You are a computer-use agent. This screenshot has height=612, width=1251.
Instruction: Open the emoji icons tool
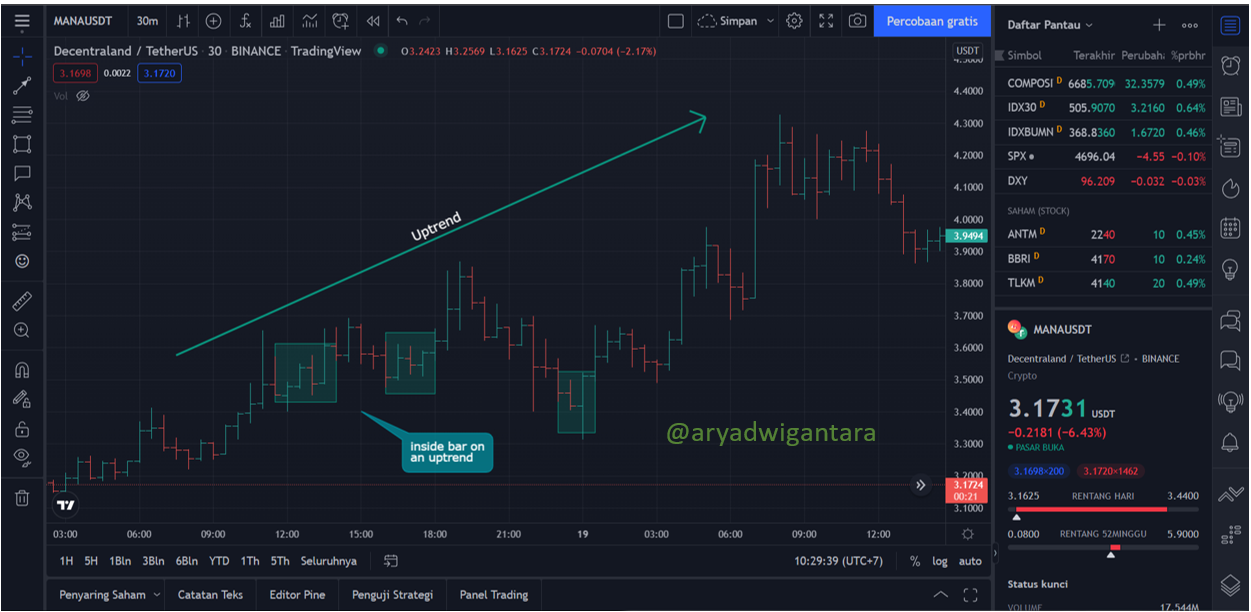click(22, 261)
